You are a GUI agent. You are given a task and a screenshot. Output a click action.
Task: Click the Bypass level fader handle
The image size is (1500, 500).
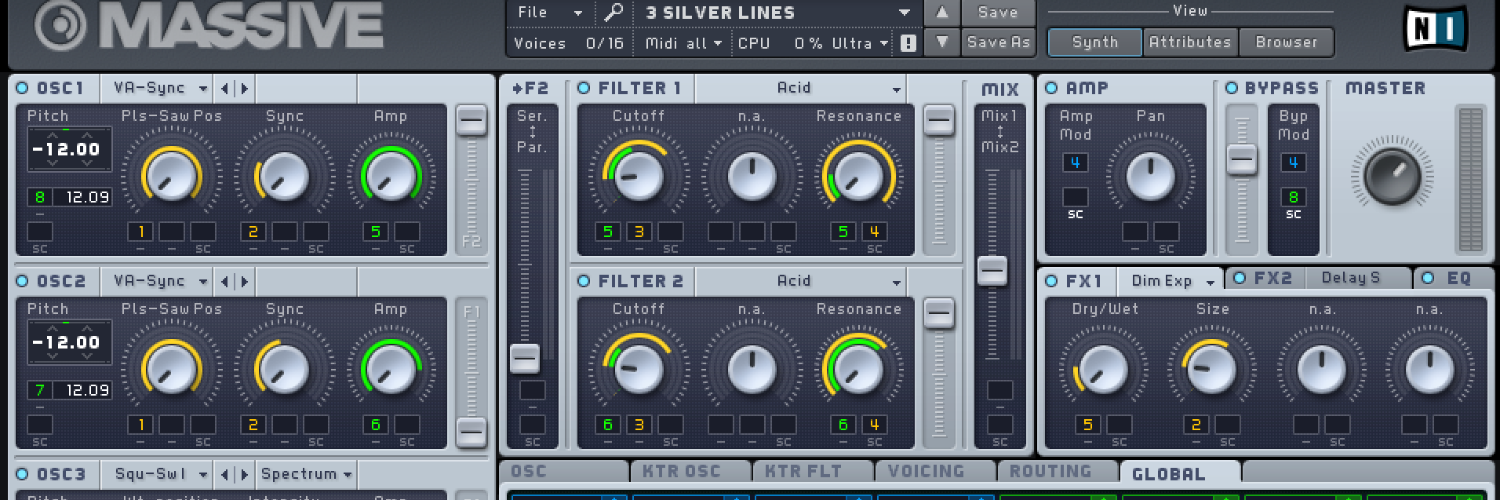coord(1242,159)
